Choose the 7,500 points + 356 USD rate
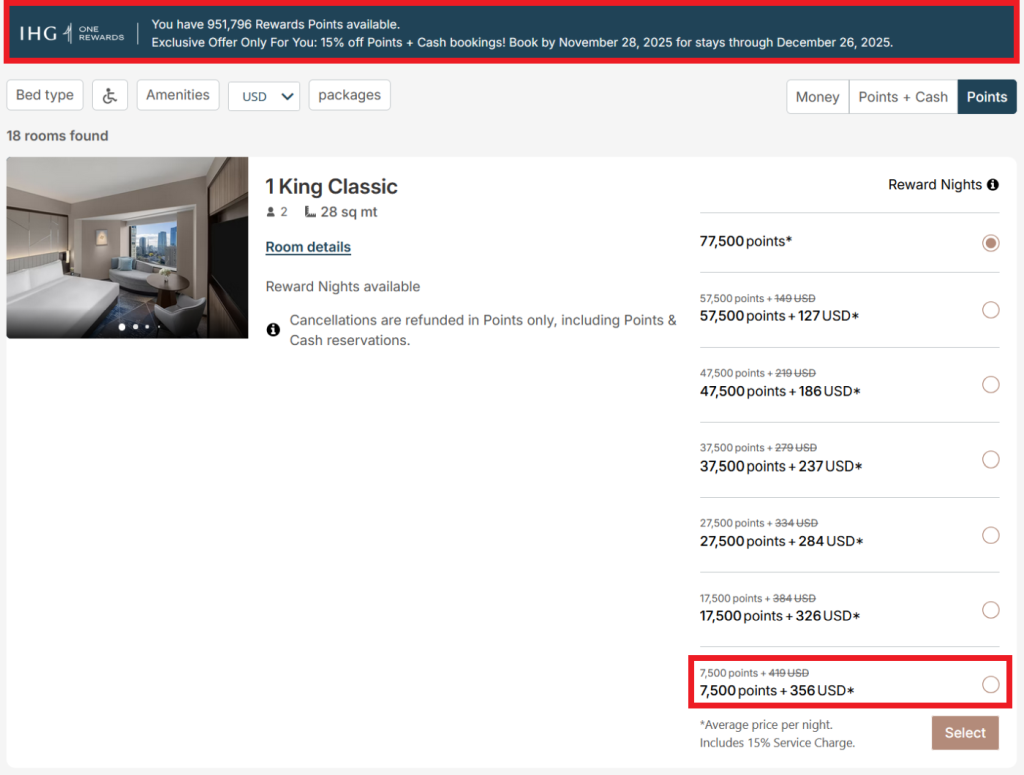Screen dimensions: 1024x775 [990, 684]
